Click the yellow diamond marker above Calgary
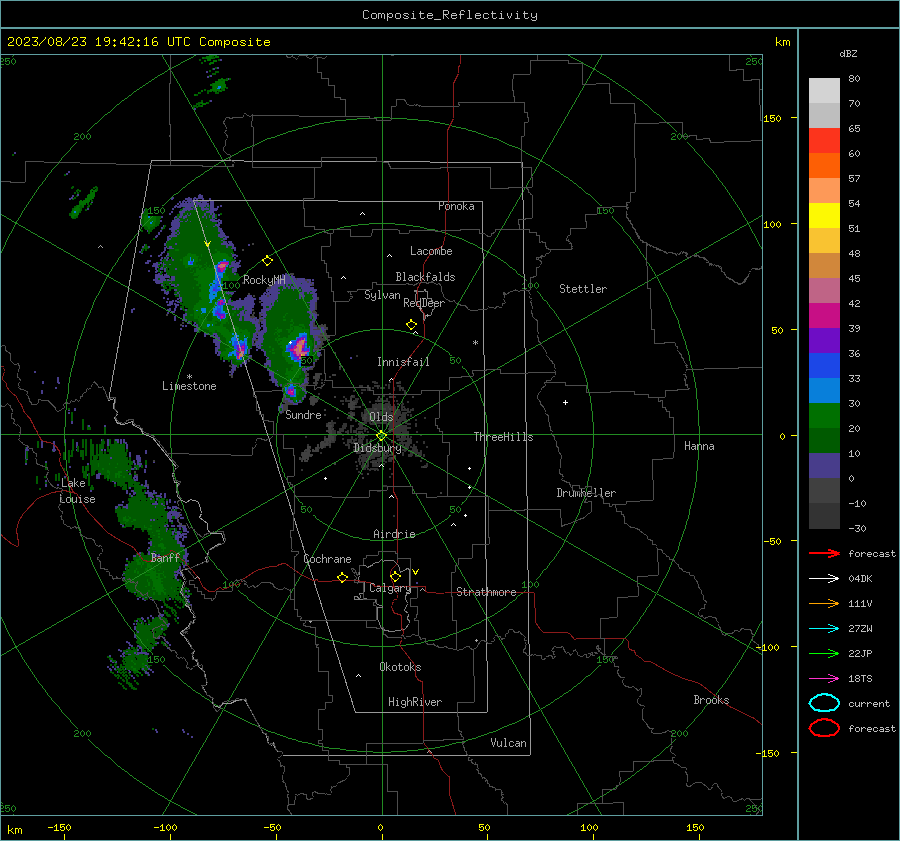The height and width of the screenshot is (841, 900). coord(395,576)
